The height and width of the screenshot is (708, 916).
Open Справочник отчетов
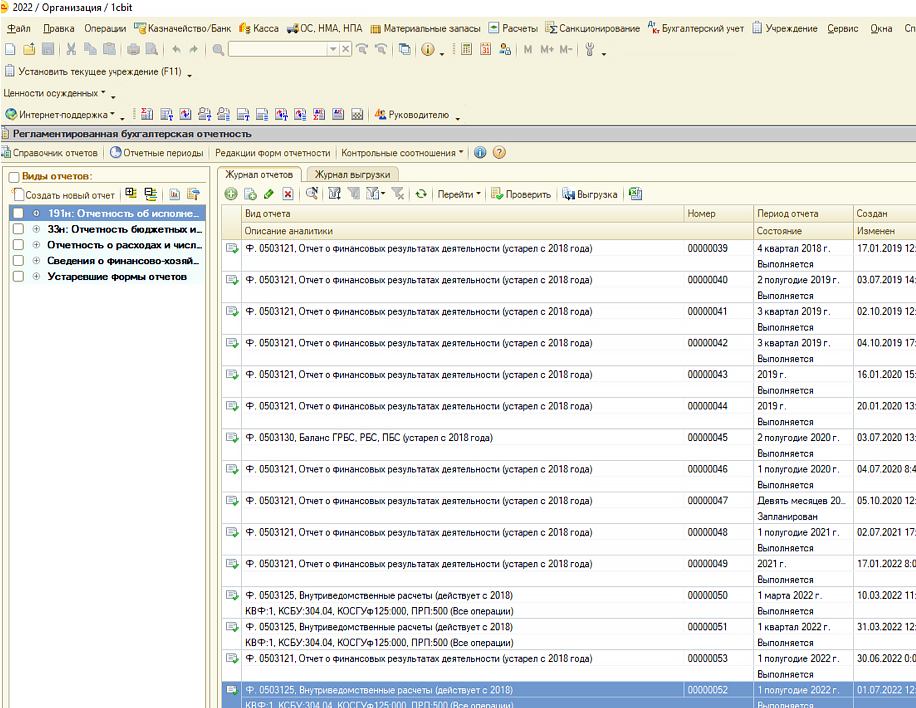(50, 152)
